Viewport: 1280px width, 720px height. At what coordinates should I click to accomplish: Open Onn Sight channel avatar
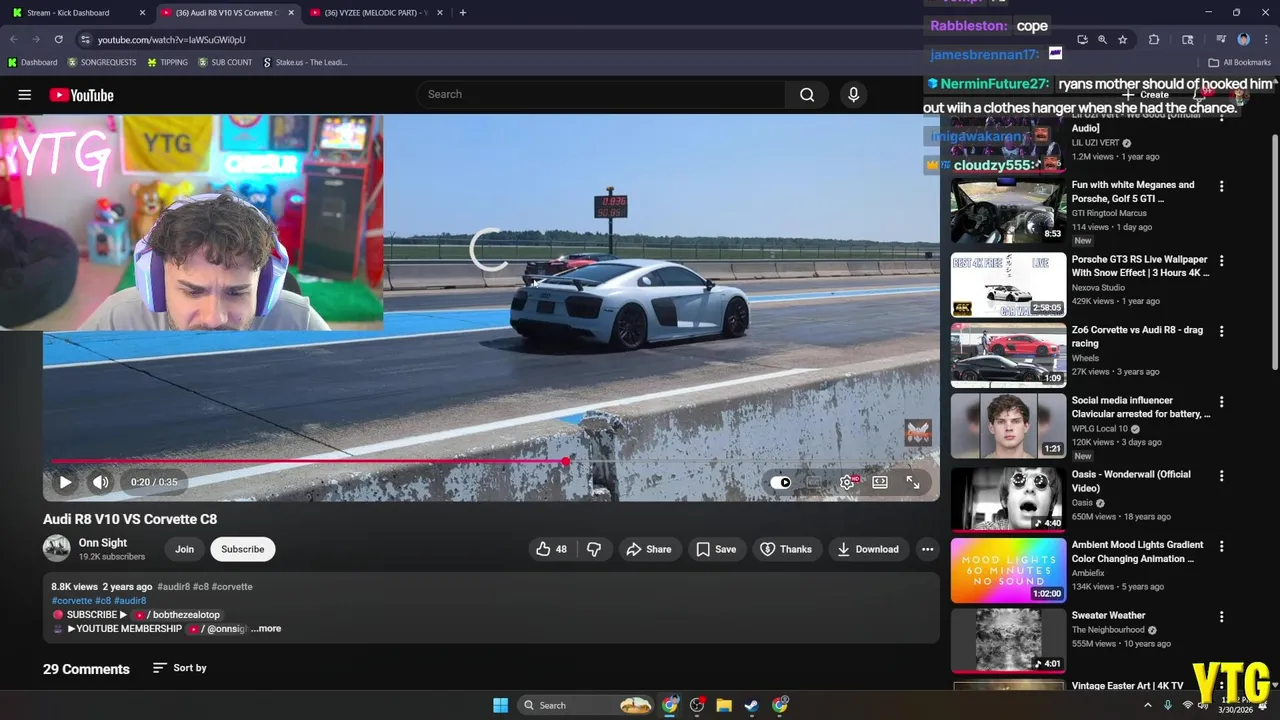coord(57,548)
